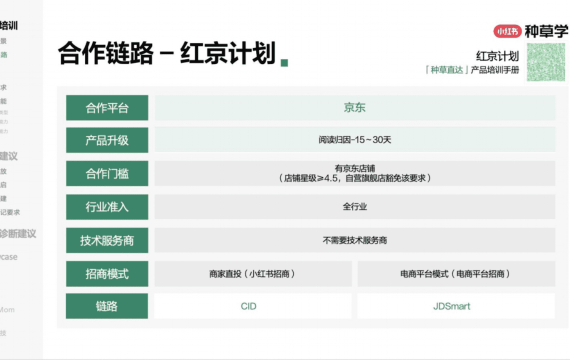Click the 「种草直达」 green text
Image resolution: width=570 pixels, height=360 pixels.
[x=447, y=70]
